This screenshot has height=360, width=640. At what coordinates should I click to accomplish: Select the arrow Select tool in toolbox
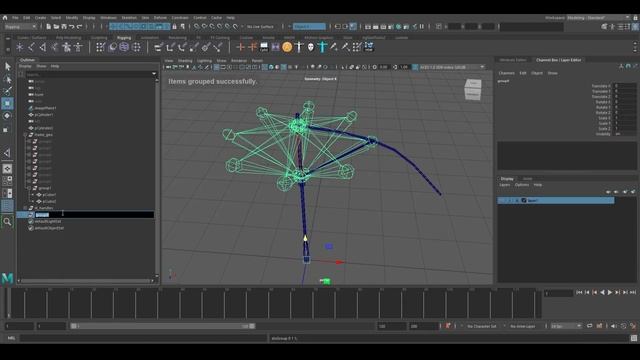[7, 66]
